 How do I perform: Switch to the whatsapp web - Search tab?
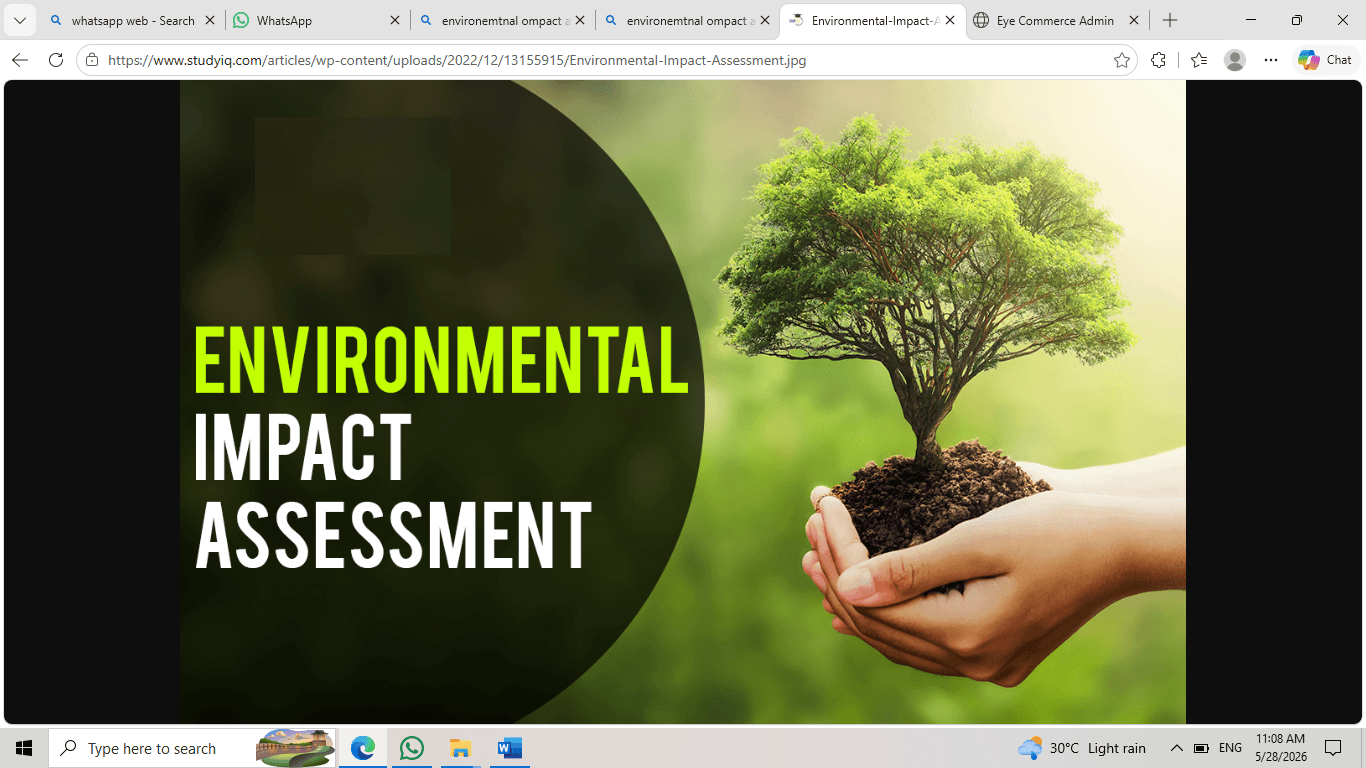click(132, 20)
